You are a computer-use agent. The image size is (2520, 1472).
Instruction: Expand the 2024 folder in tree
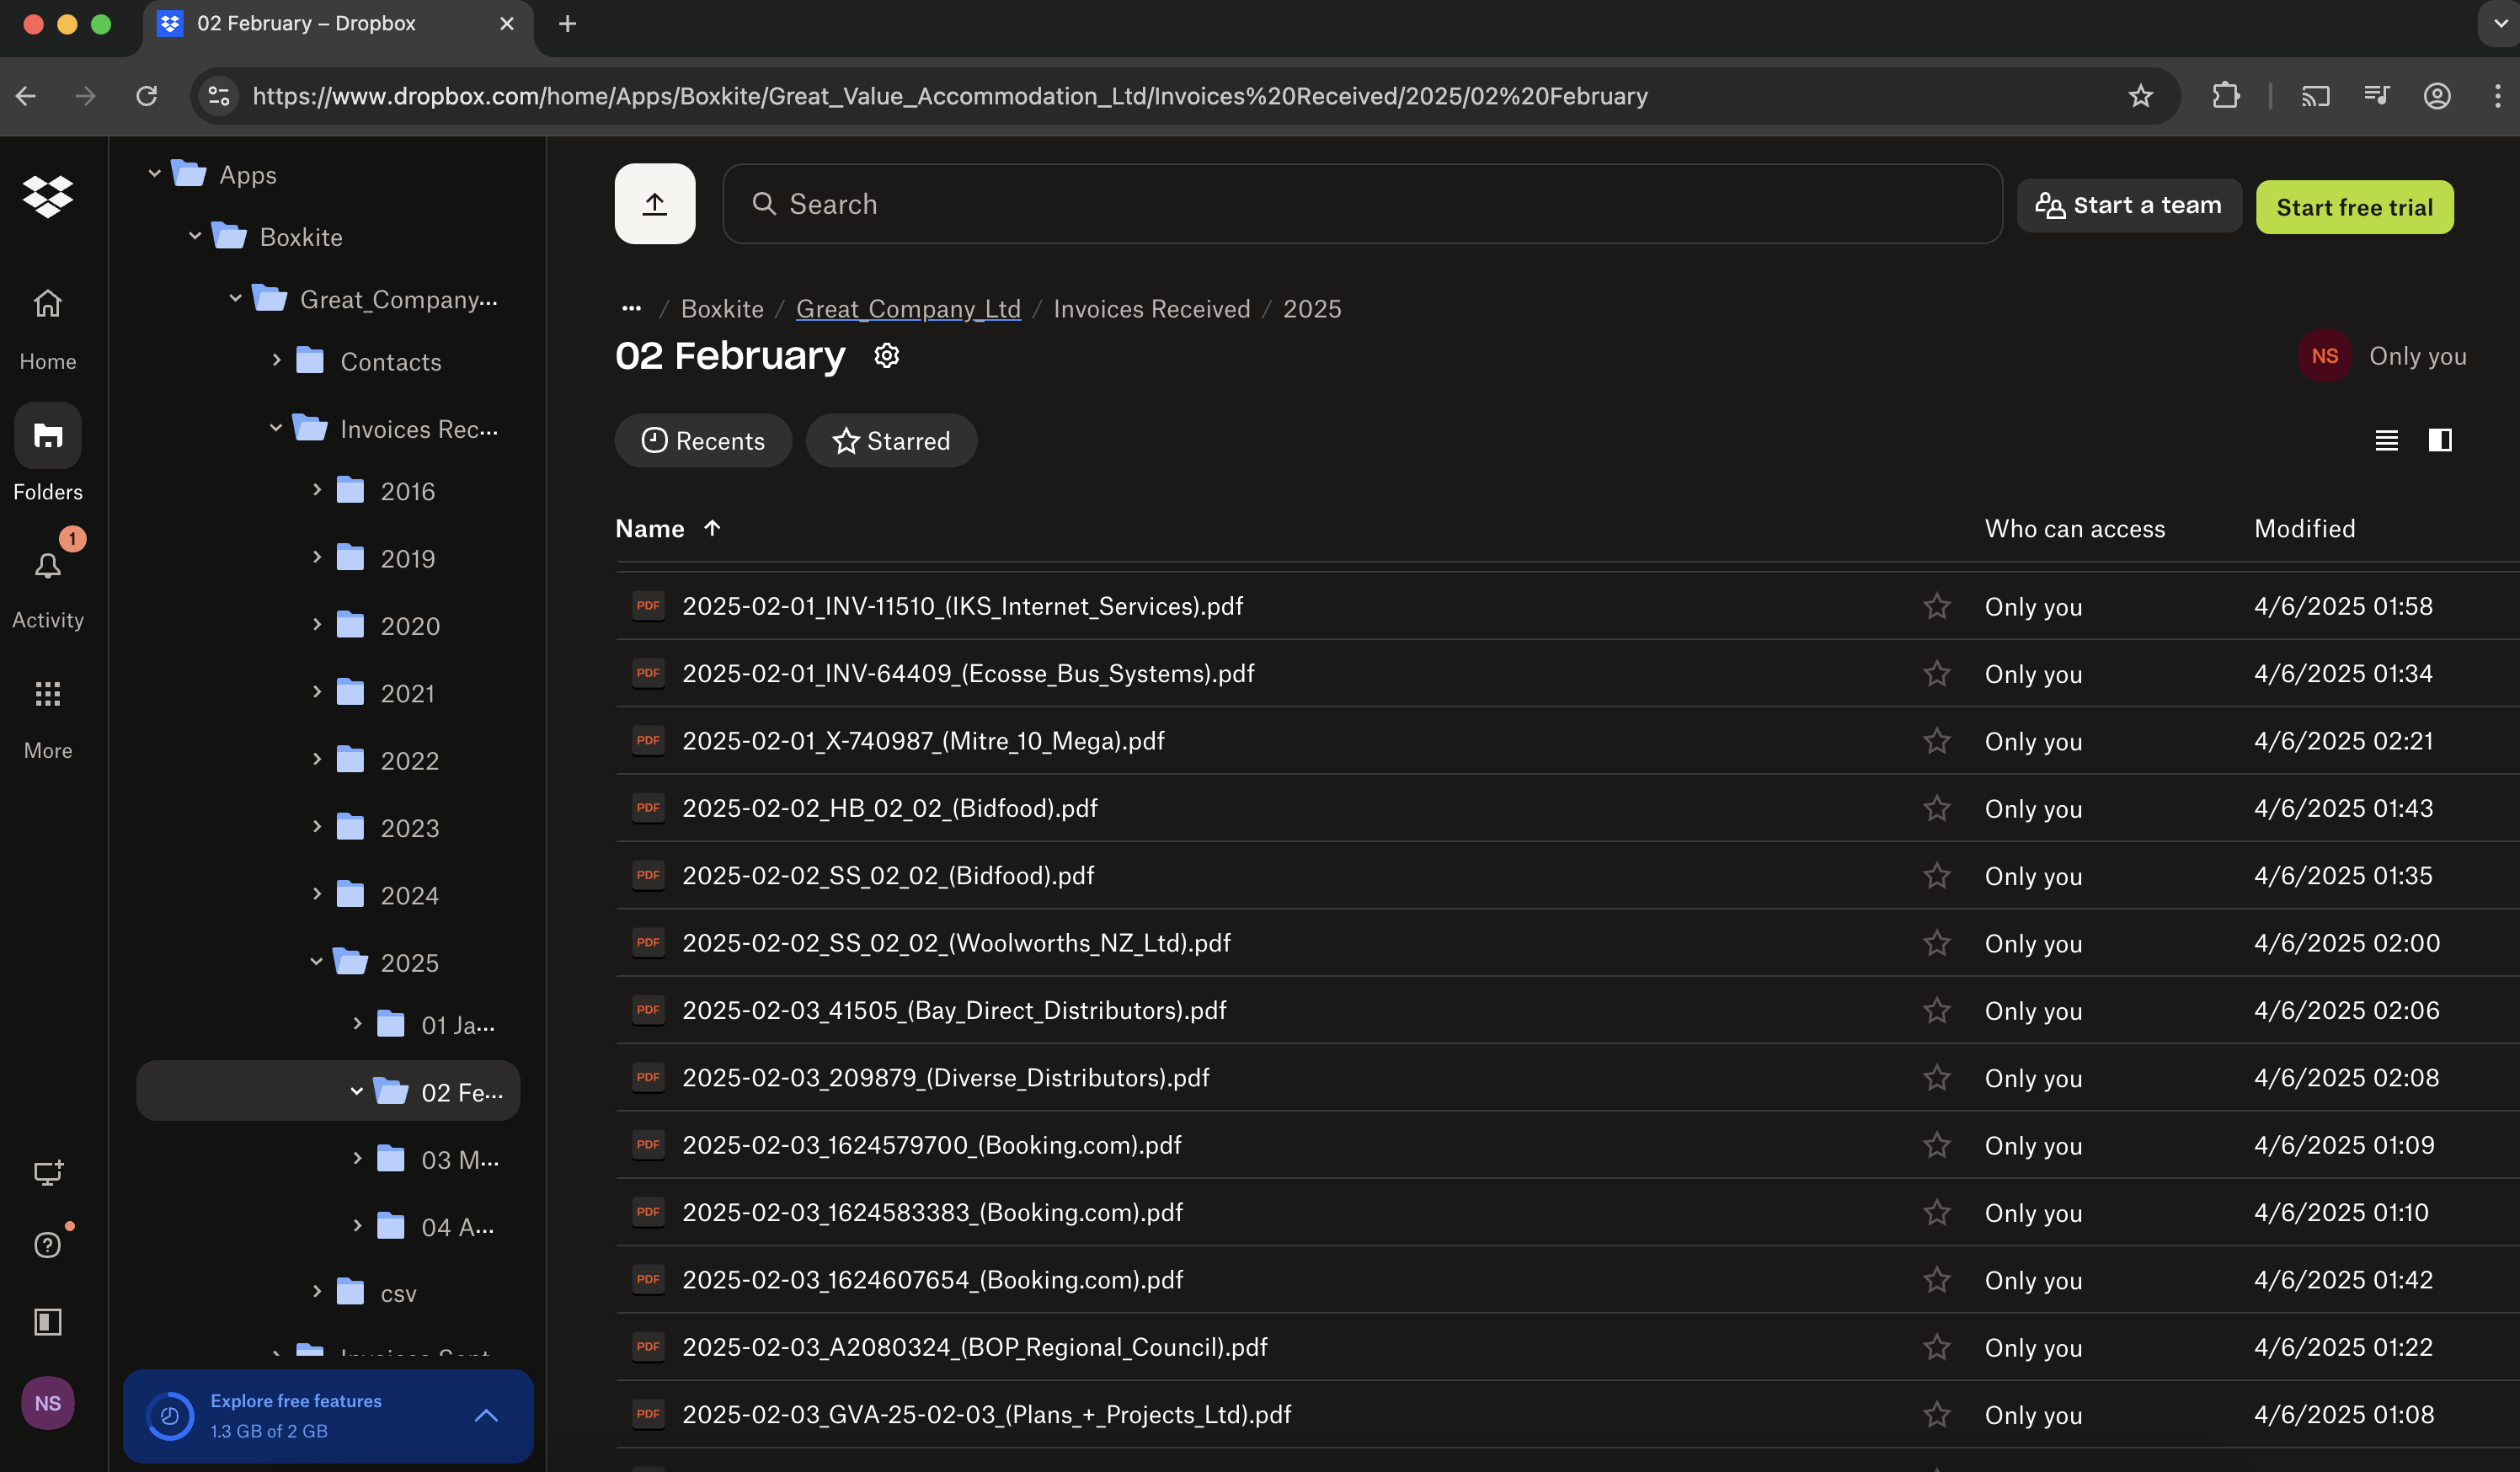(x=317, y=894)
